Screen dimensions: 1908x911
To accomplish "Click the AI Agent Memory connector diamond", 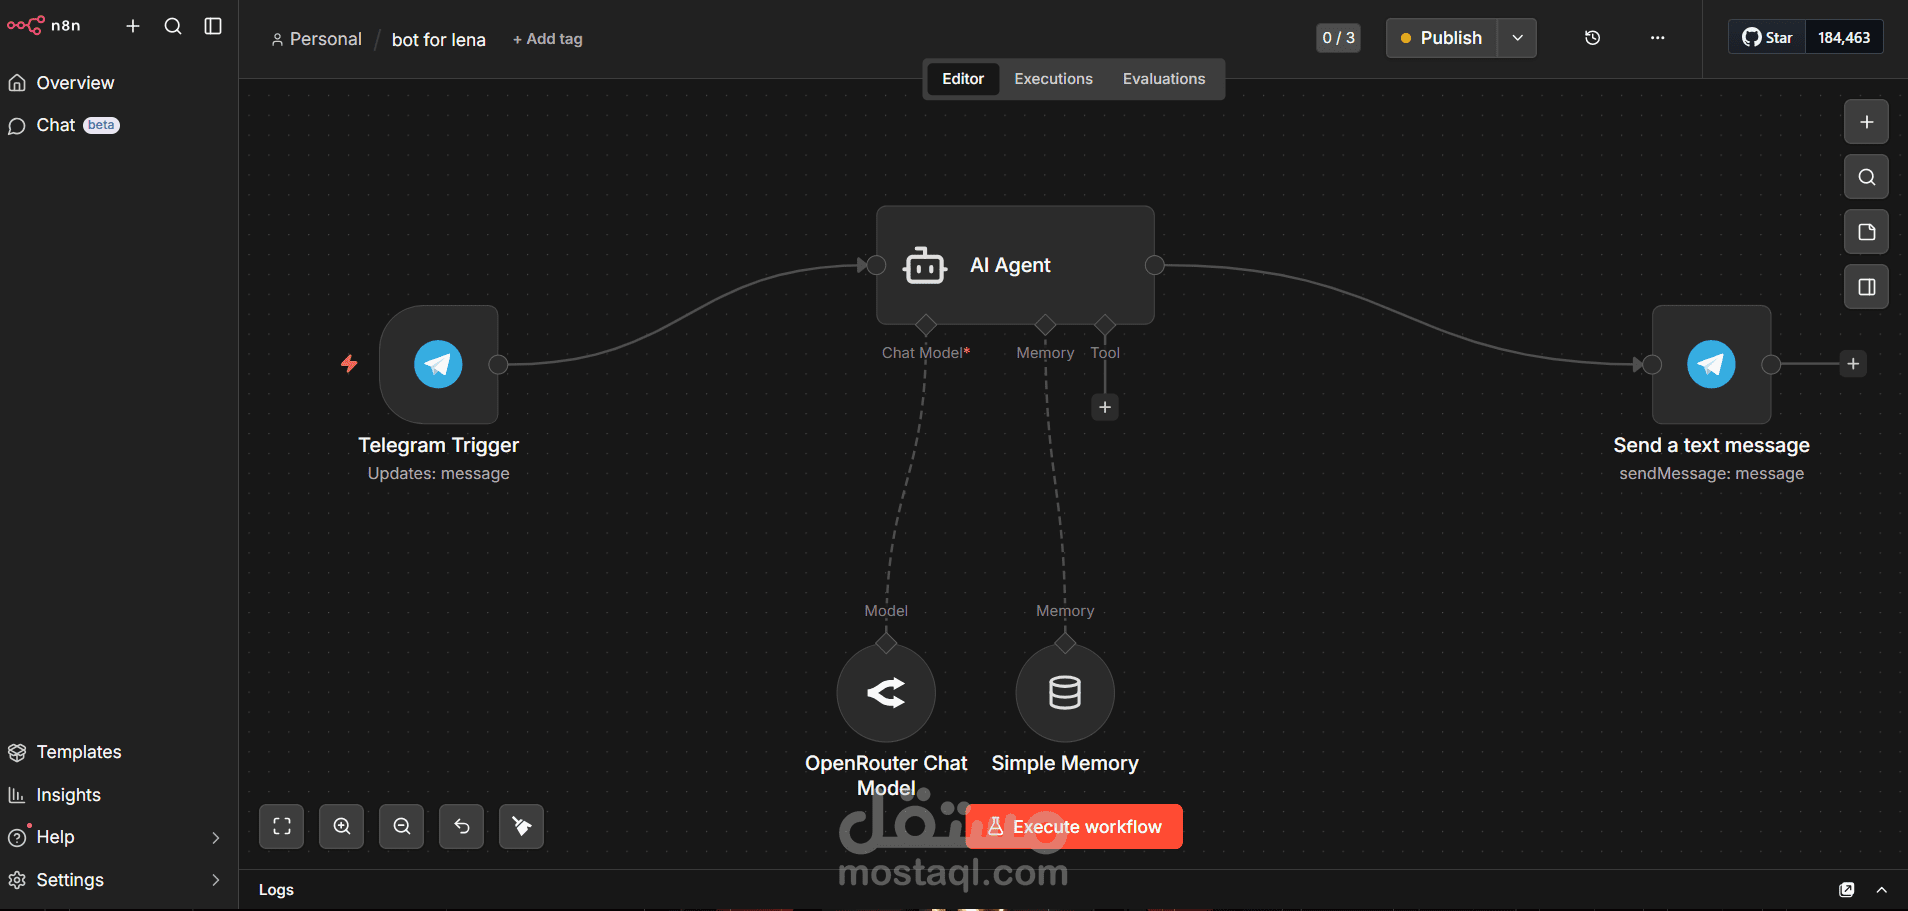I will point(1045,324).
